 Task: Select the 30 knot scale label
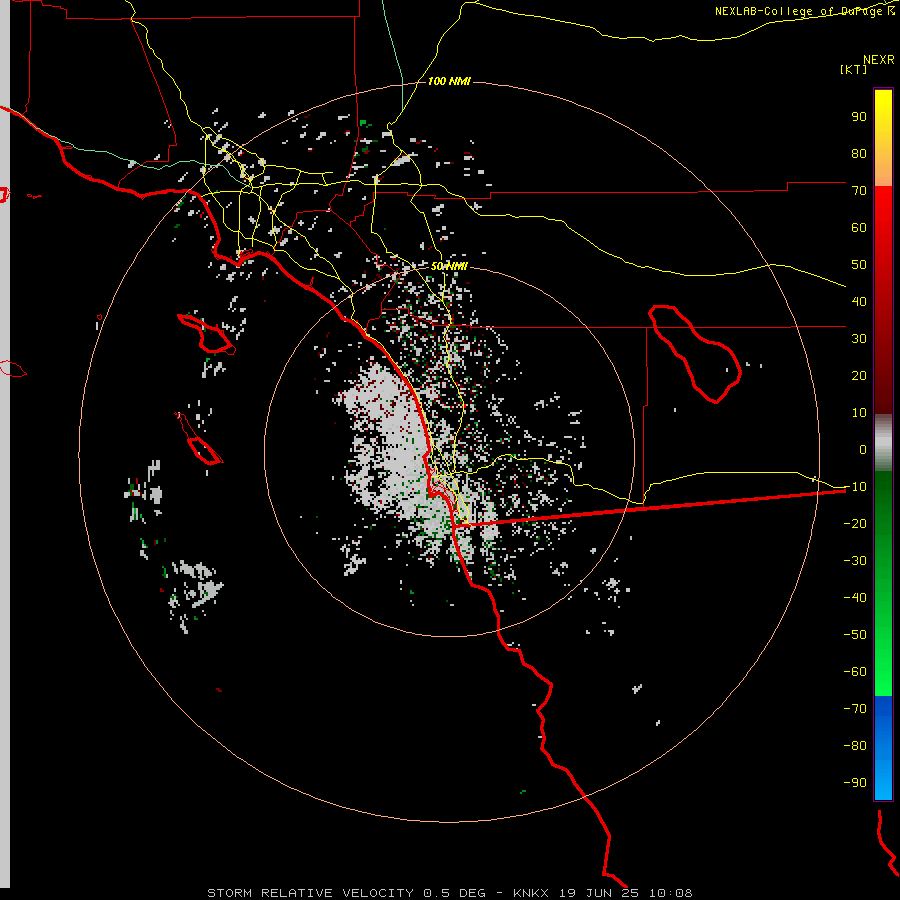[859, 339]
